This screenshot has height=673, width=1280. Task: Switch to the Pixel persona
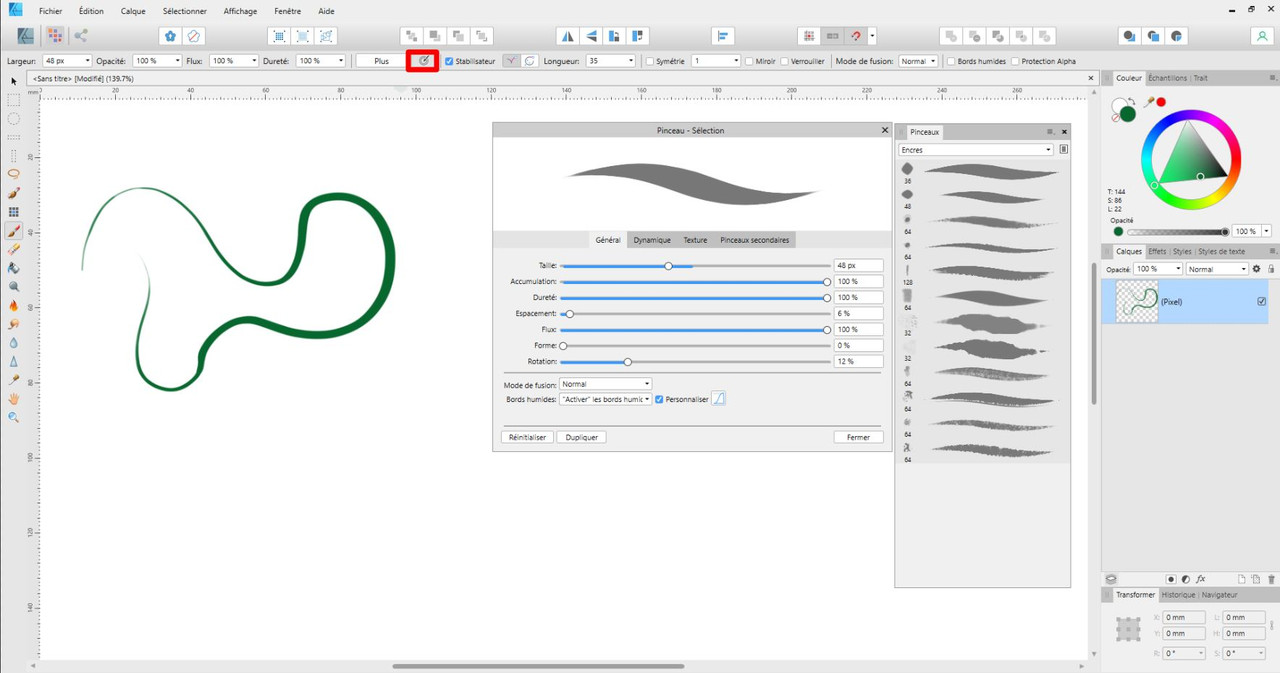pos(55,36)
